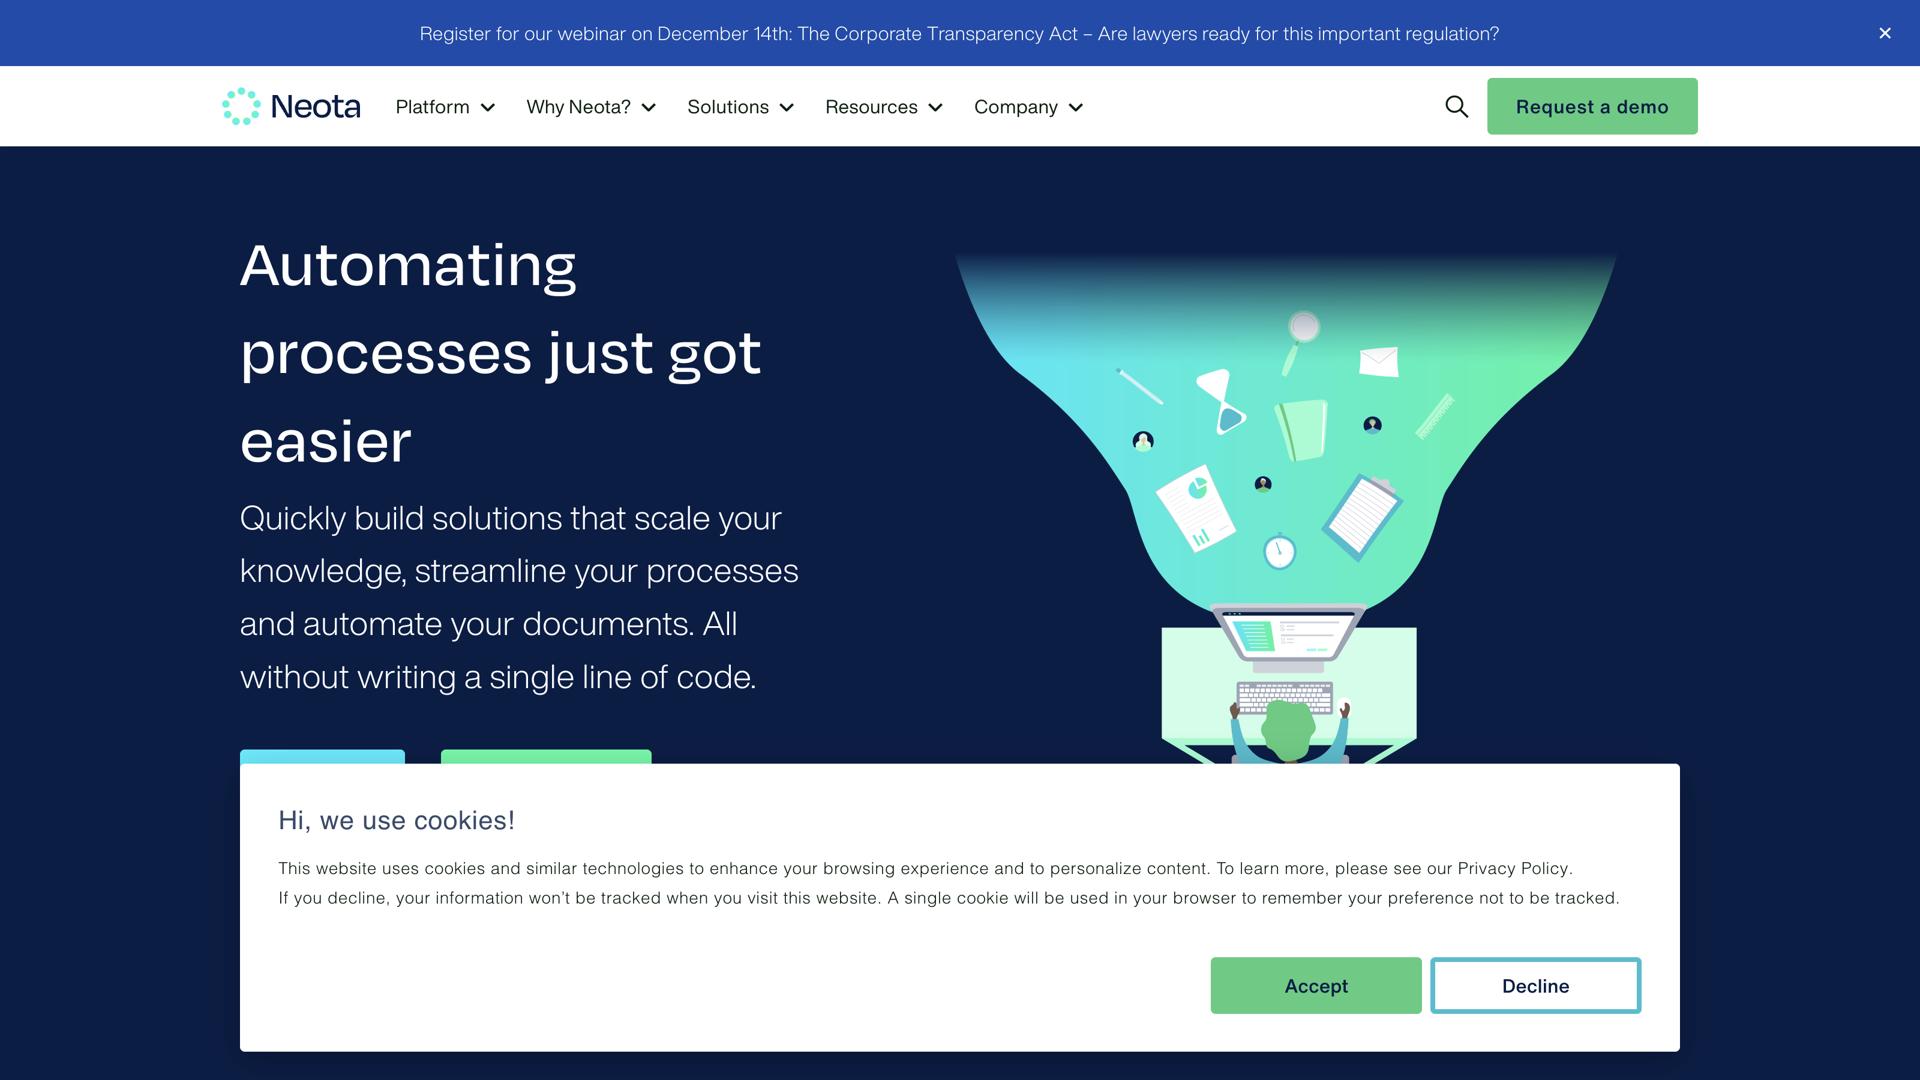Click the Neota dotted circle logo

(241, 107)
